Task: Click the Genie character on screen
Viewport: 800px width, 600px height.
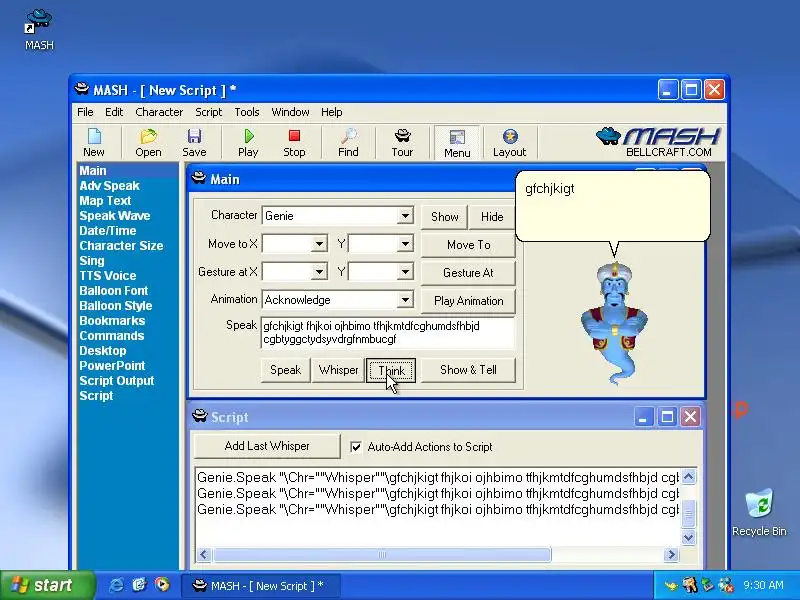Action: [614, 323]
